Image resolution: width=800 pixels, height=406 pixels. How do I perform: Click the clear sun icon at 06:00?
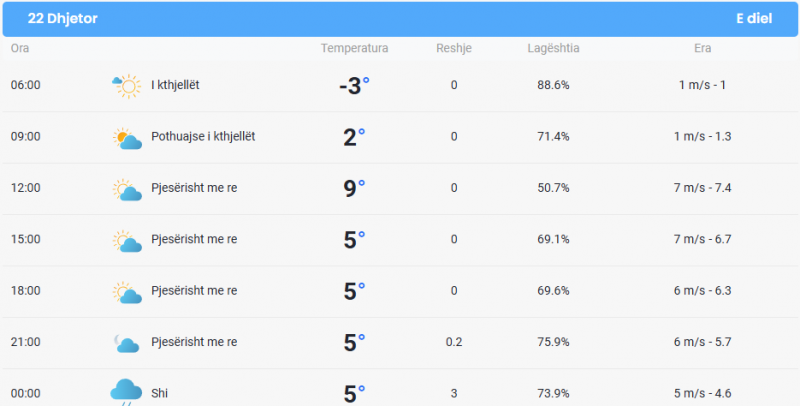[127, 86]
